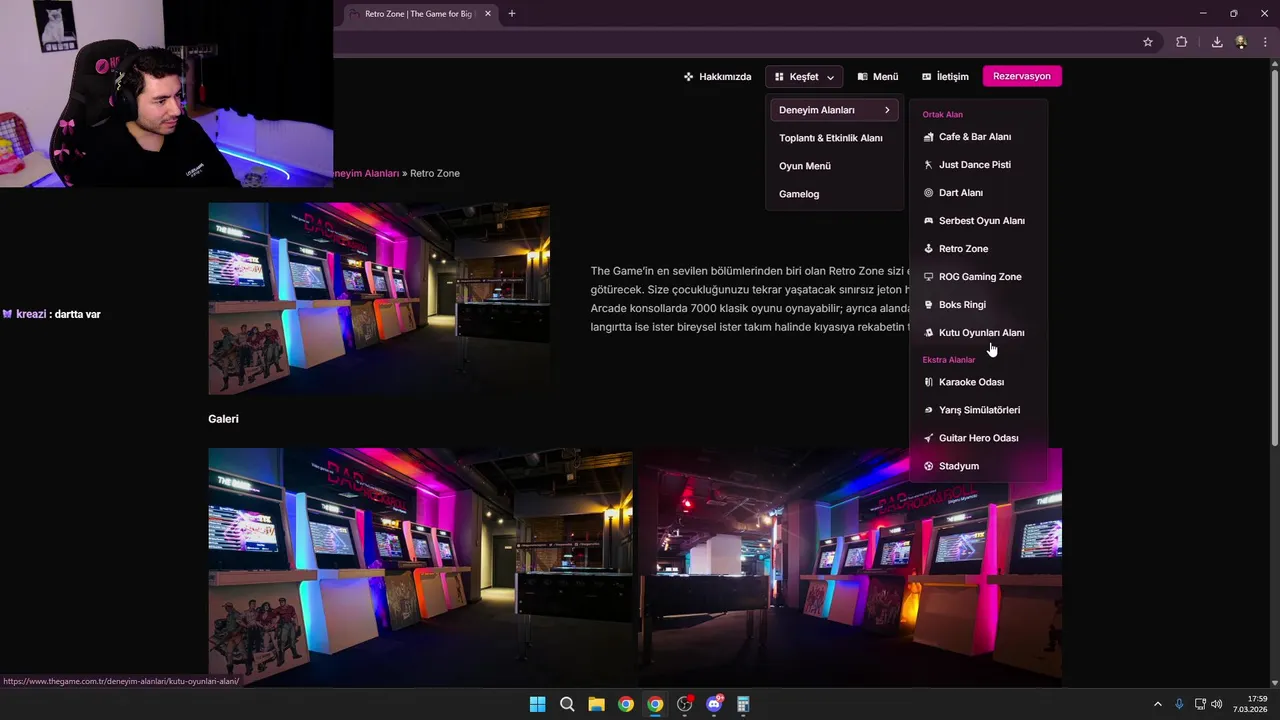The image size is (1280, 720).
Task: Open the browser profile avatar
Action: pos(1241,42)
